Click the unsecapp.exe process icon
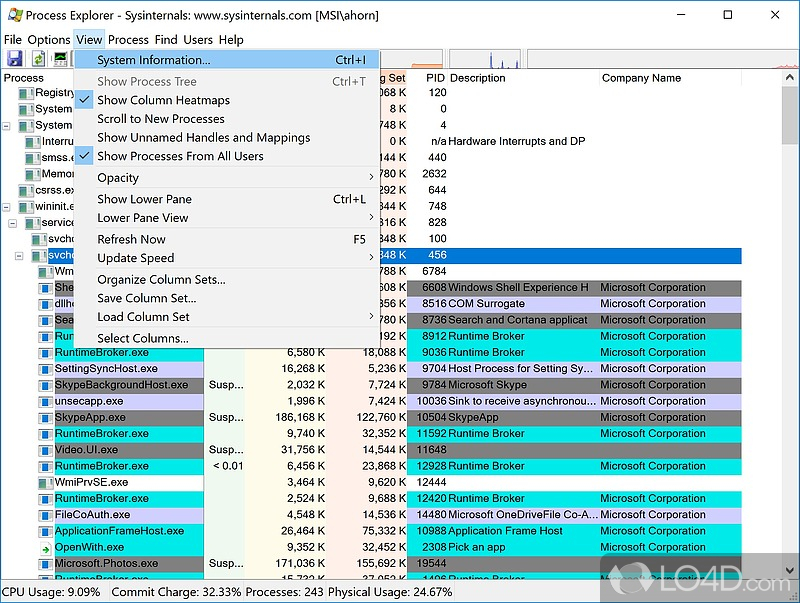The height and width of the screenshot is (603, 800). [x=46, y=401]
